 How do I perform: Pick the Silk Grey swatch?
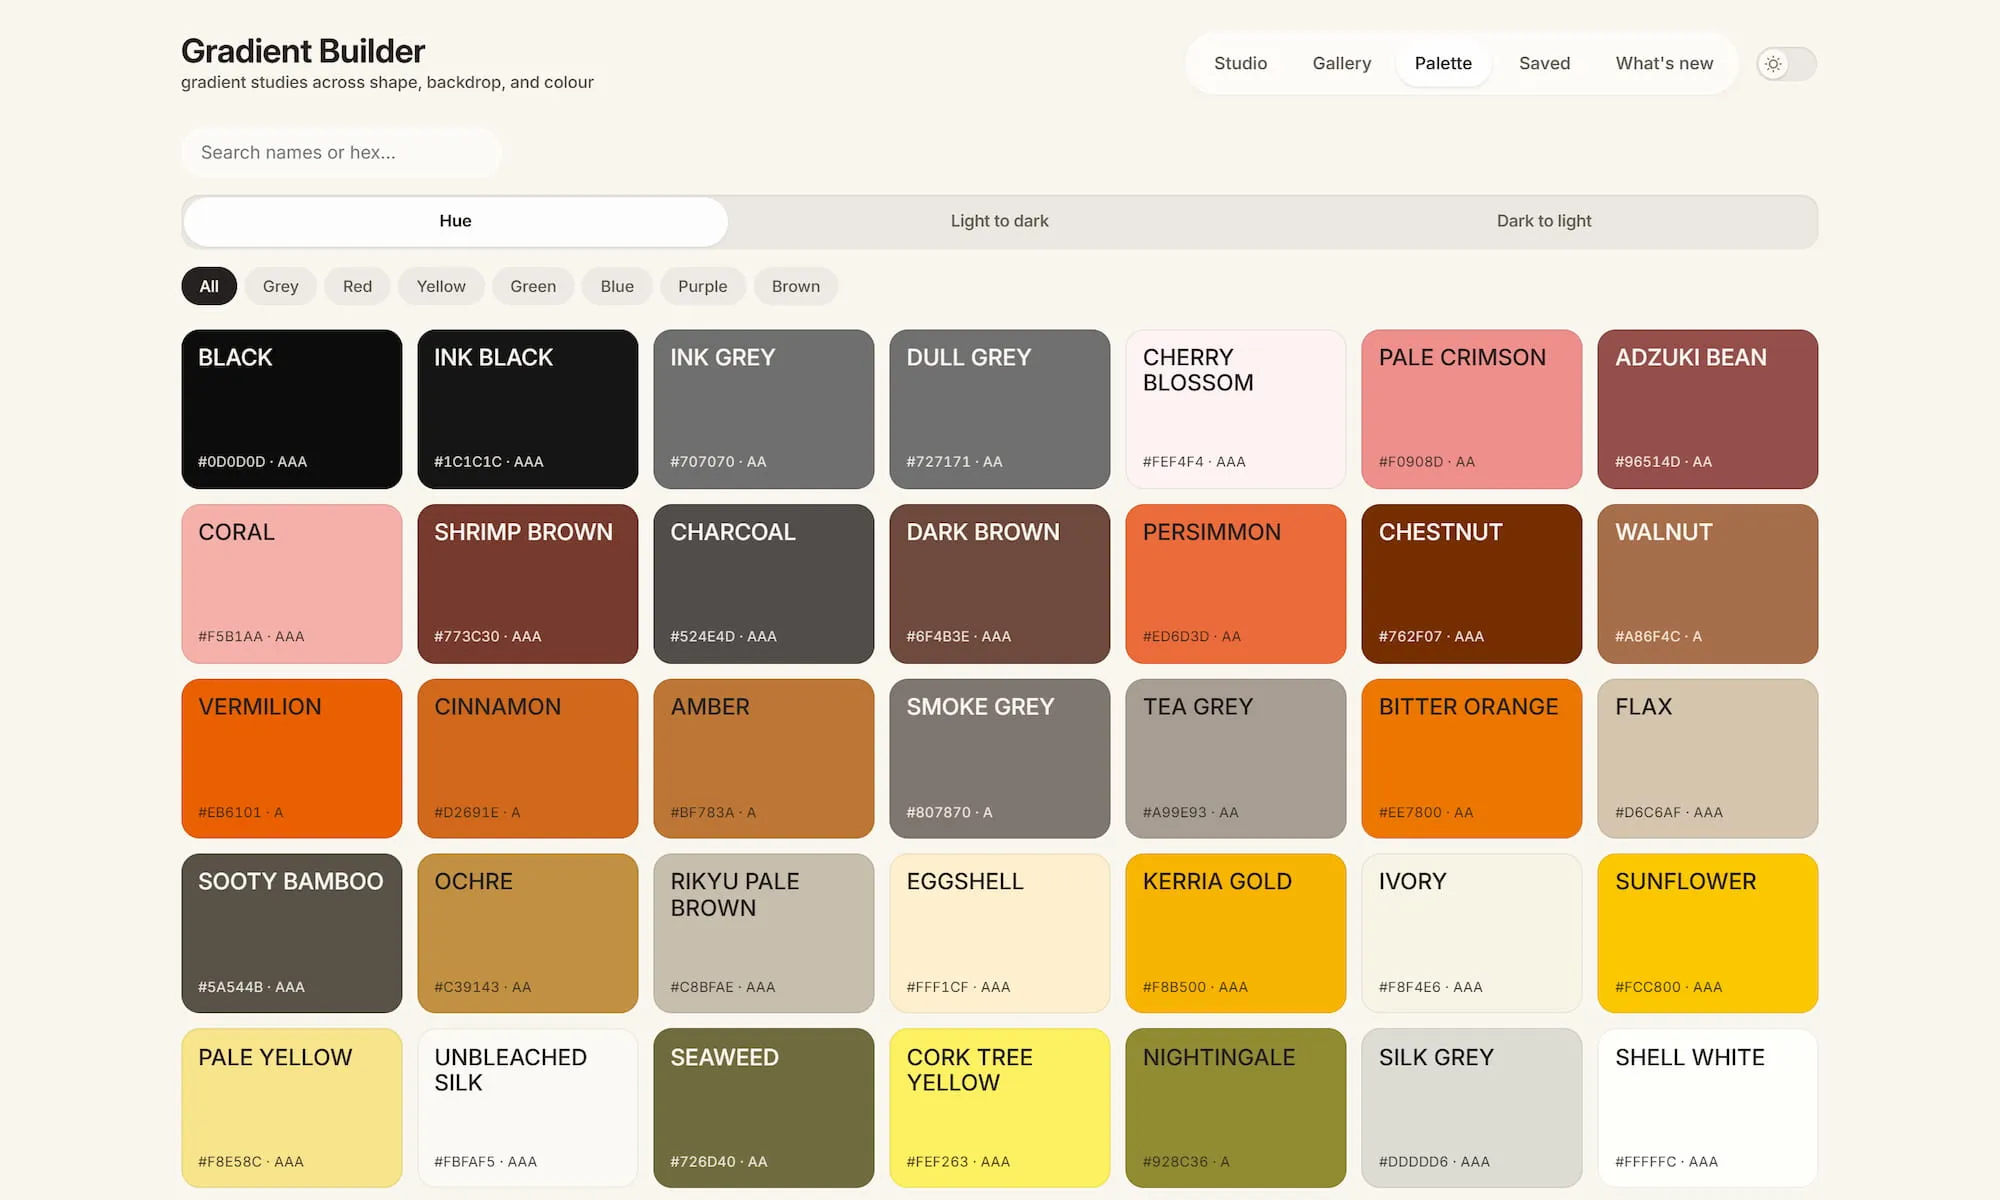tap(1472, 1108)
